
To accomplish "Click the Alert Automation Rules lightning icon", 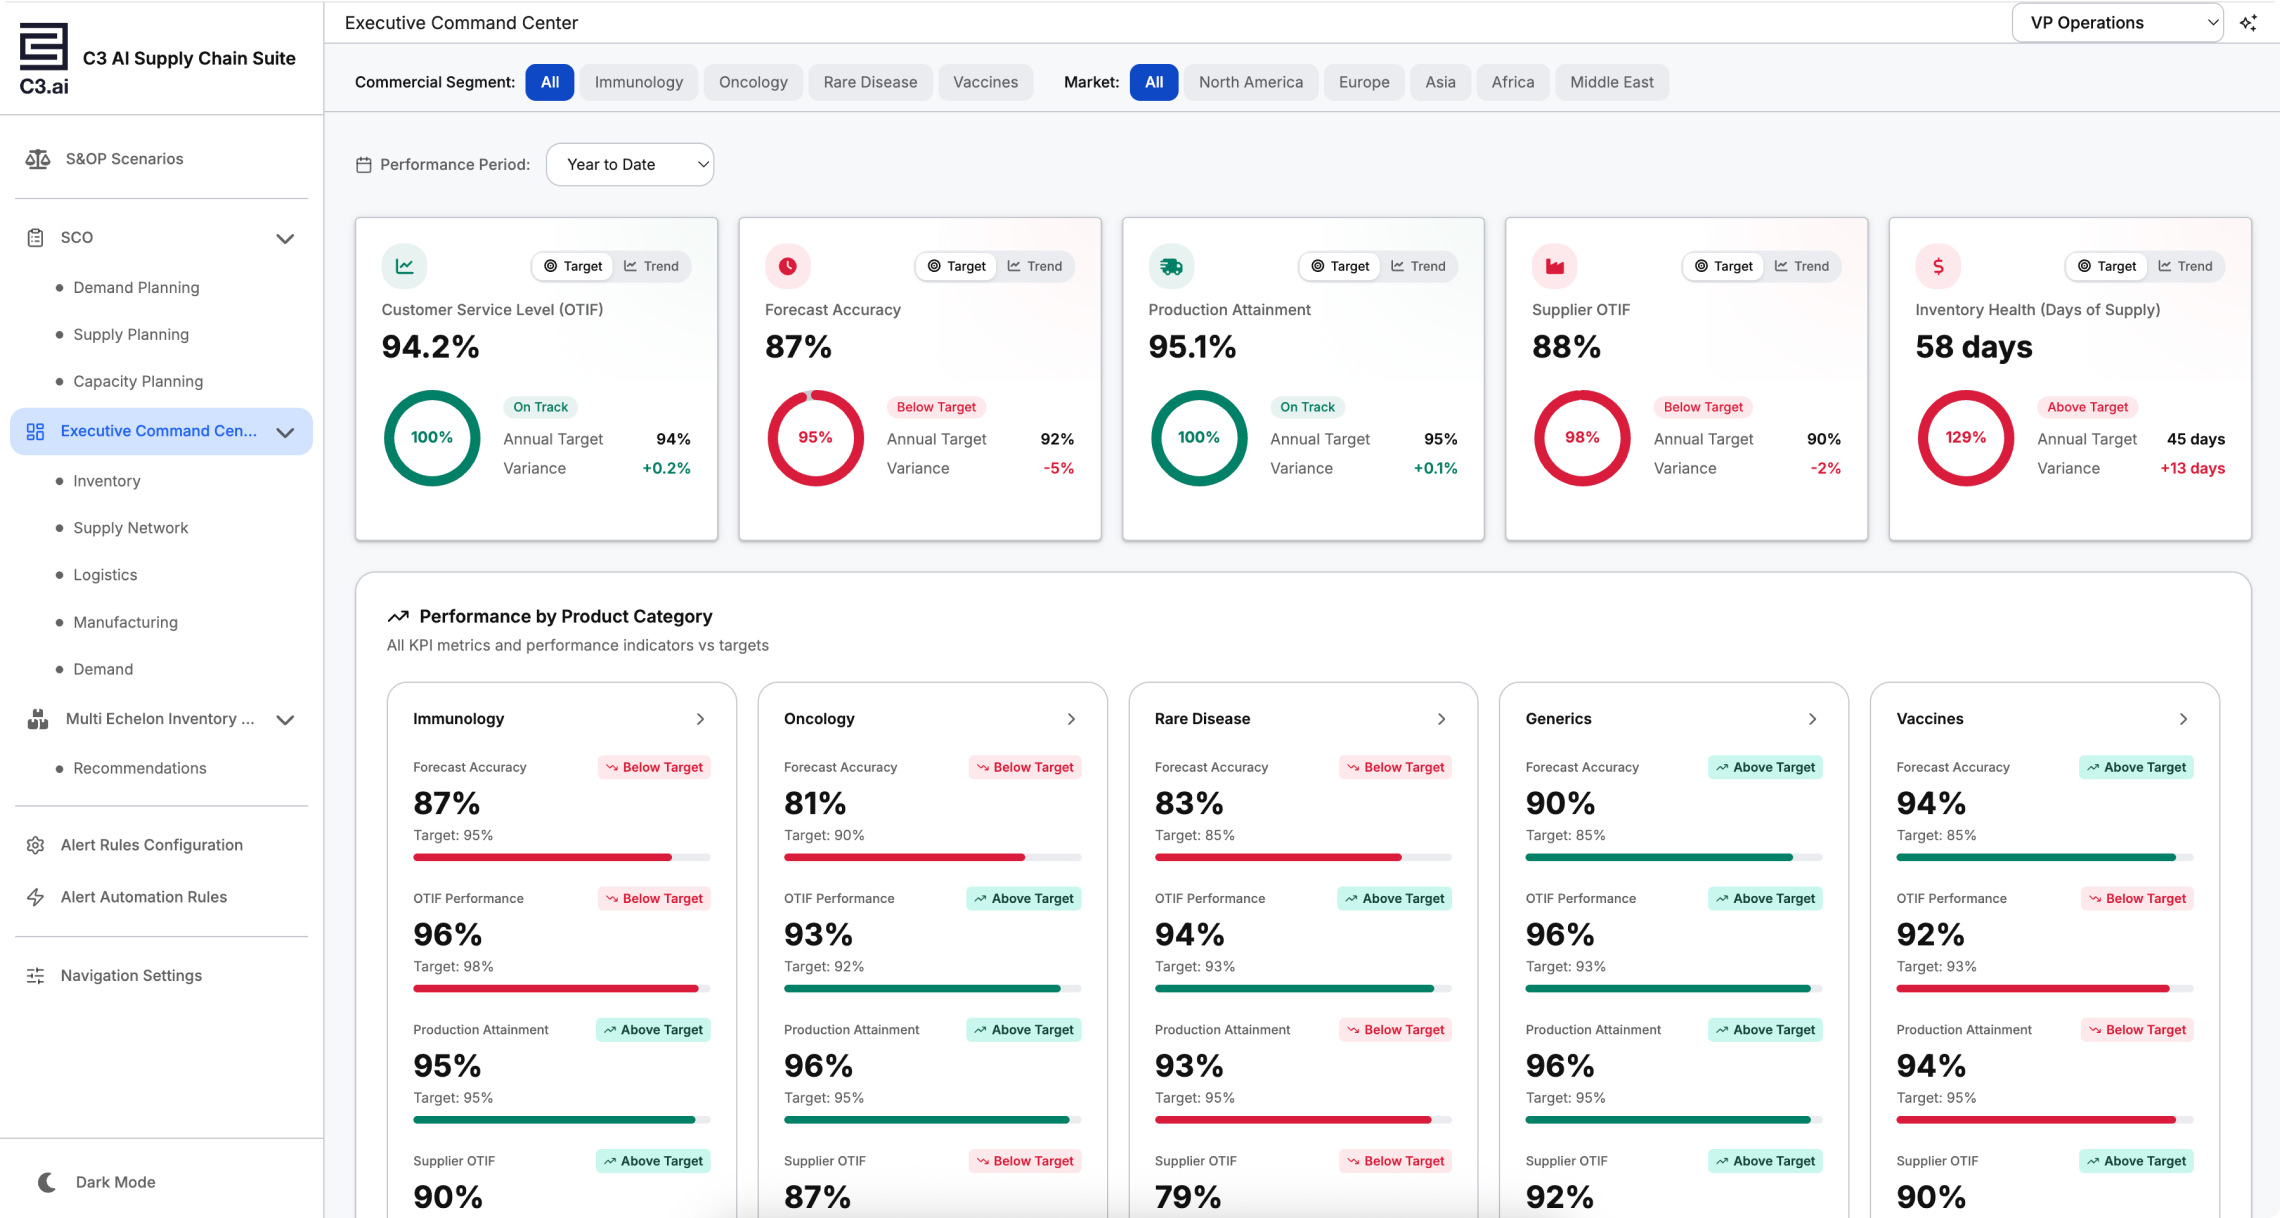I will click(36, 897).
